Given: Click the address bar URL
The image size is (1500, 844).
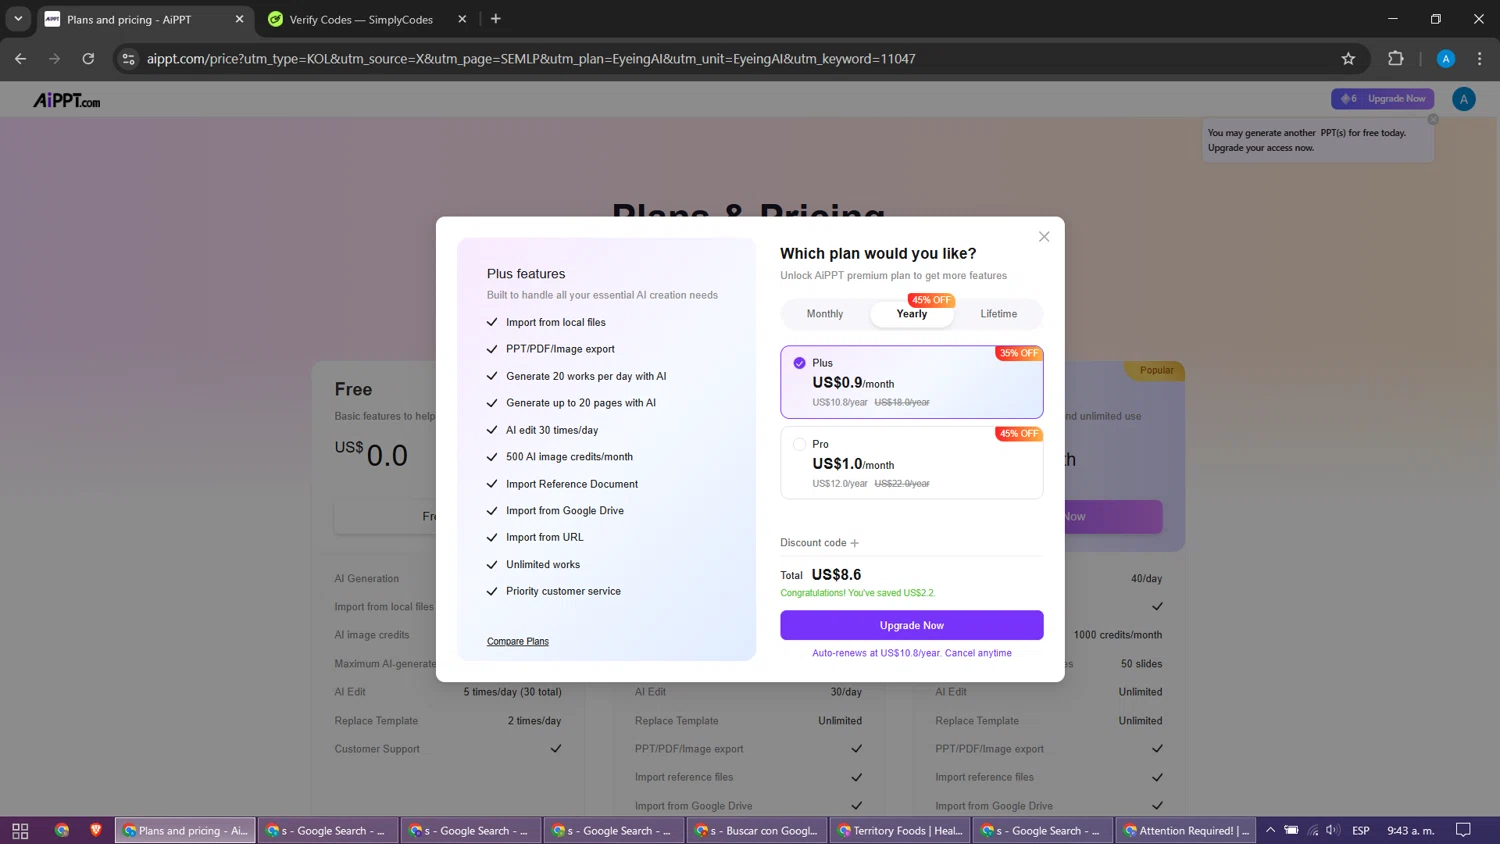Looking at the screenshot, I should coord(531,59).
